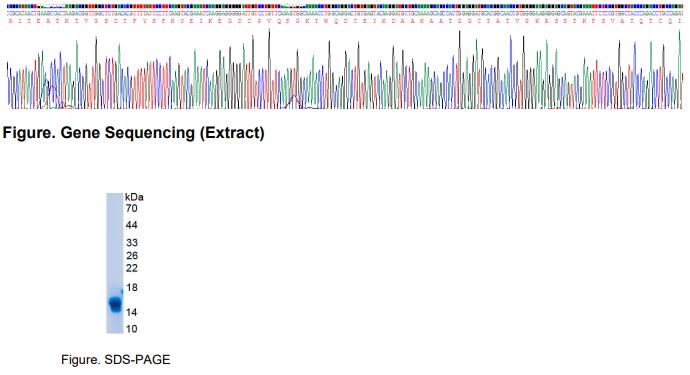Click the "Figure. Gene Sequencing (Extract)" caption
The width and height of the screenshot is (690, 375).
click(x=133, y=132)
